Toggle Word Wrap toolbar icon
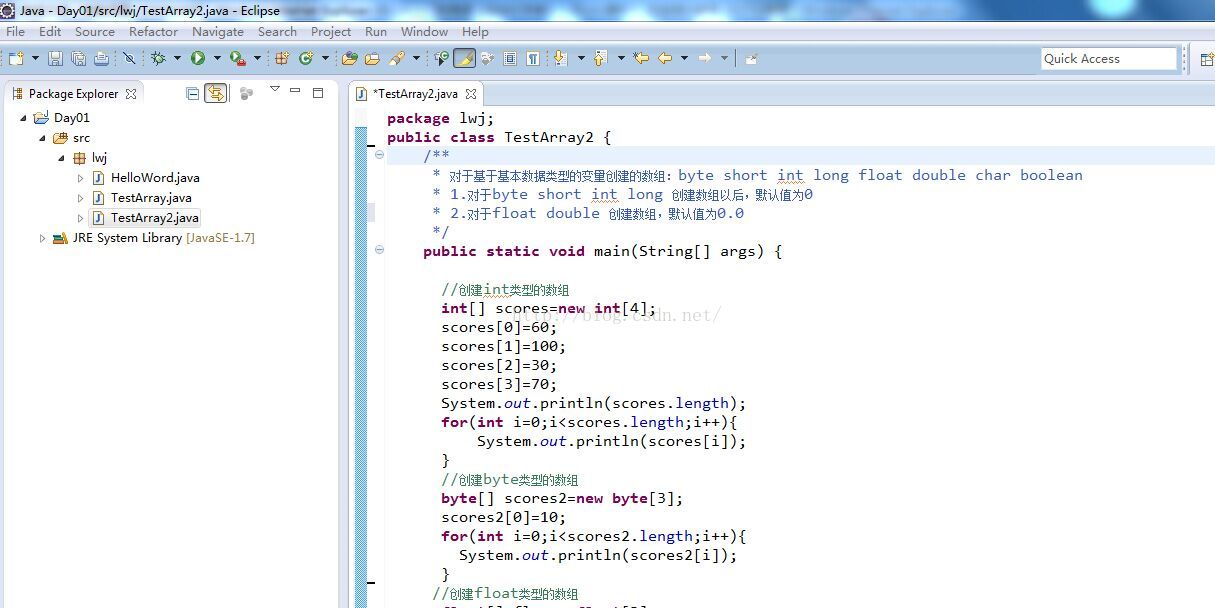 click(x=487, y=59)
